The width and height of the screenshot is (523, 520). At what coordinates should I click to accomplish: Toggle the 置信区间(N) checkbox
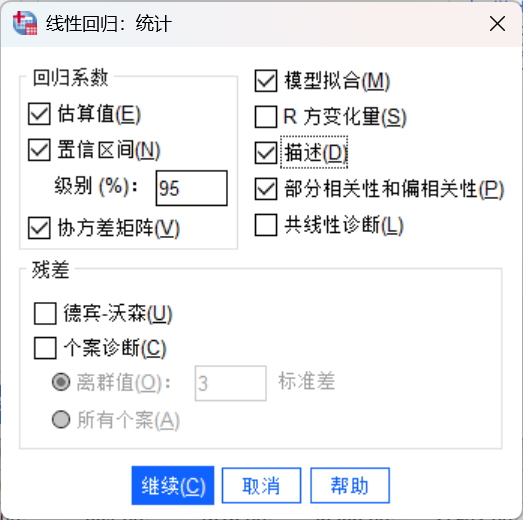[x=39, y=150]
